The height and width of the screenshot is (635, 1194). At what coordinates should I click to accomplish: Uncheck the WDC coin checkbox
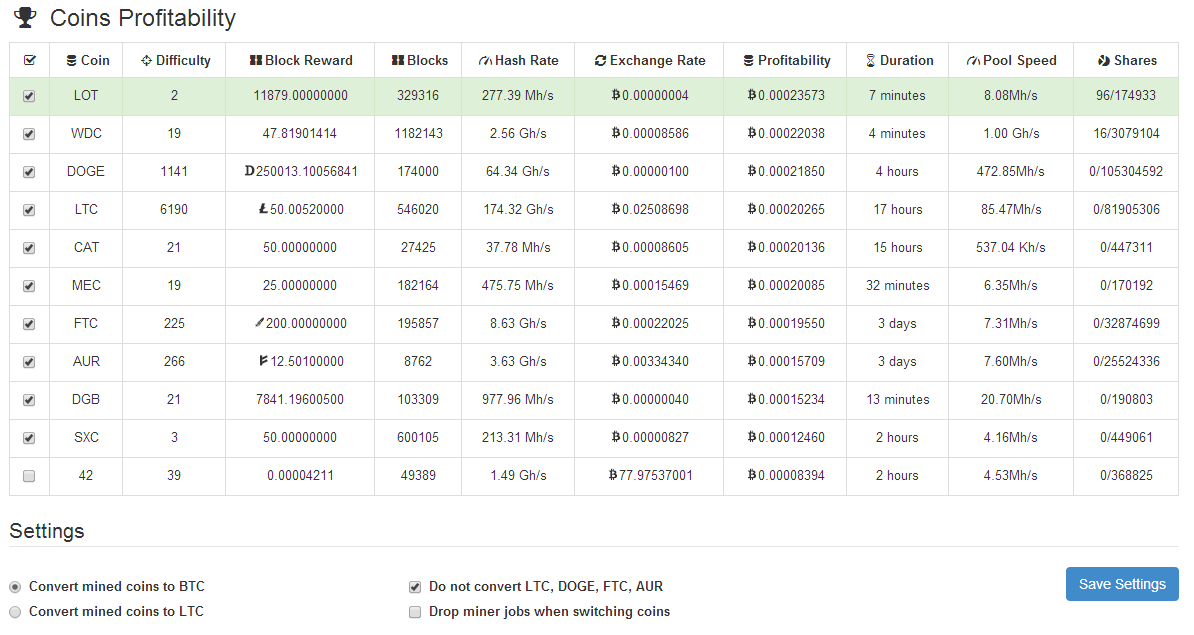point(29,134)
